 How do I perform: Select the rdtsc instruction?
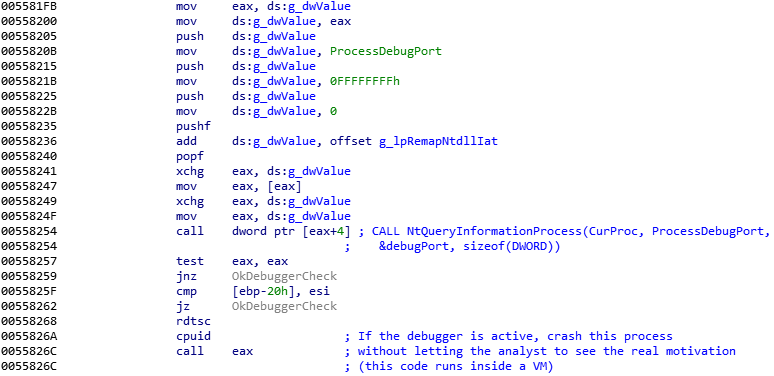(x=193, y=321)
